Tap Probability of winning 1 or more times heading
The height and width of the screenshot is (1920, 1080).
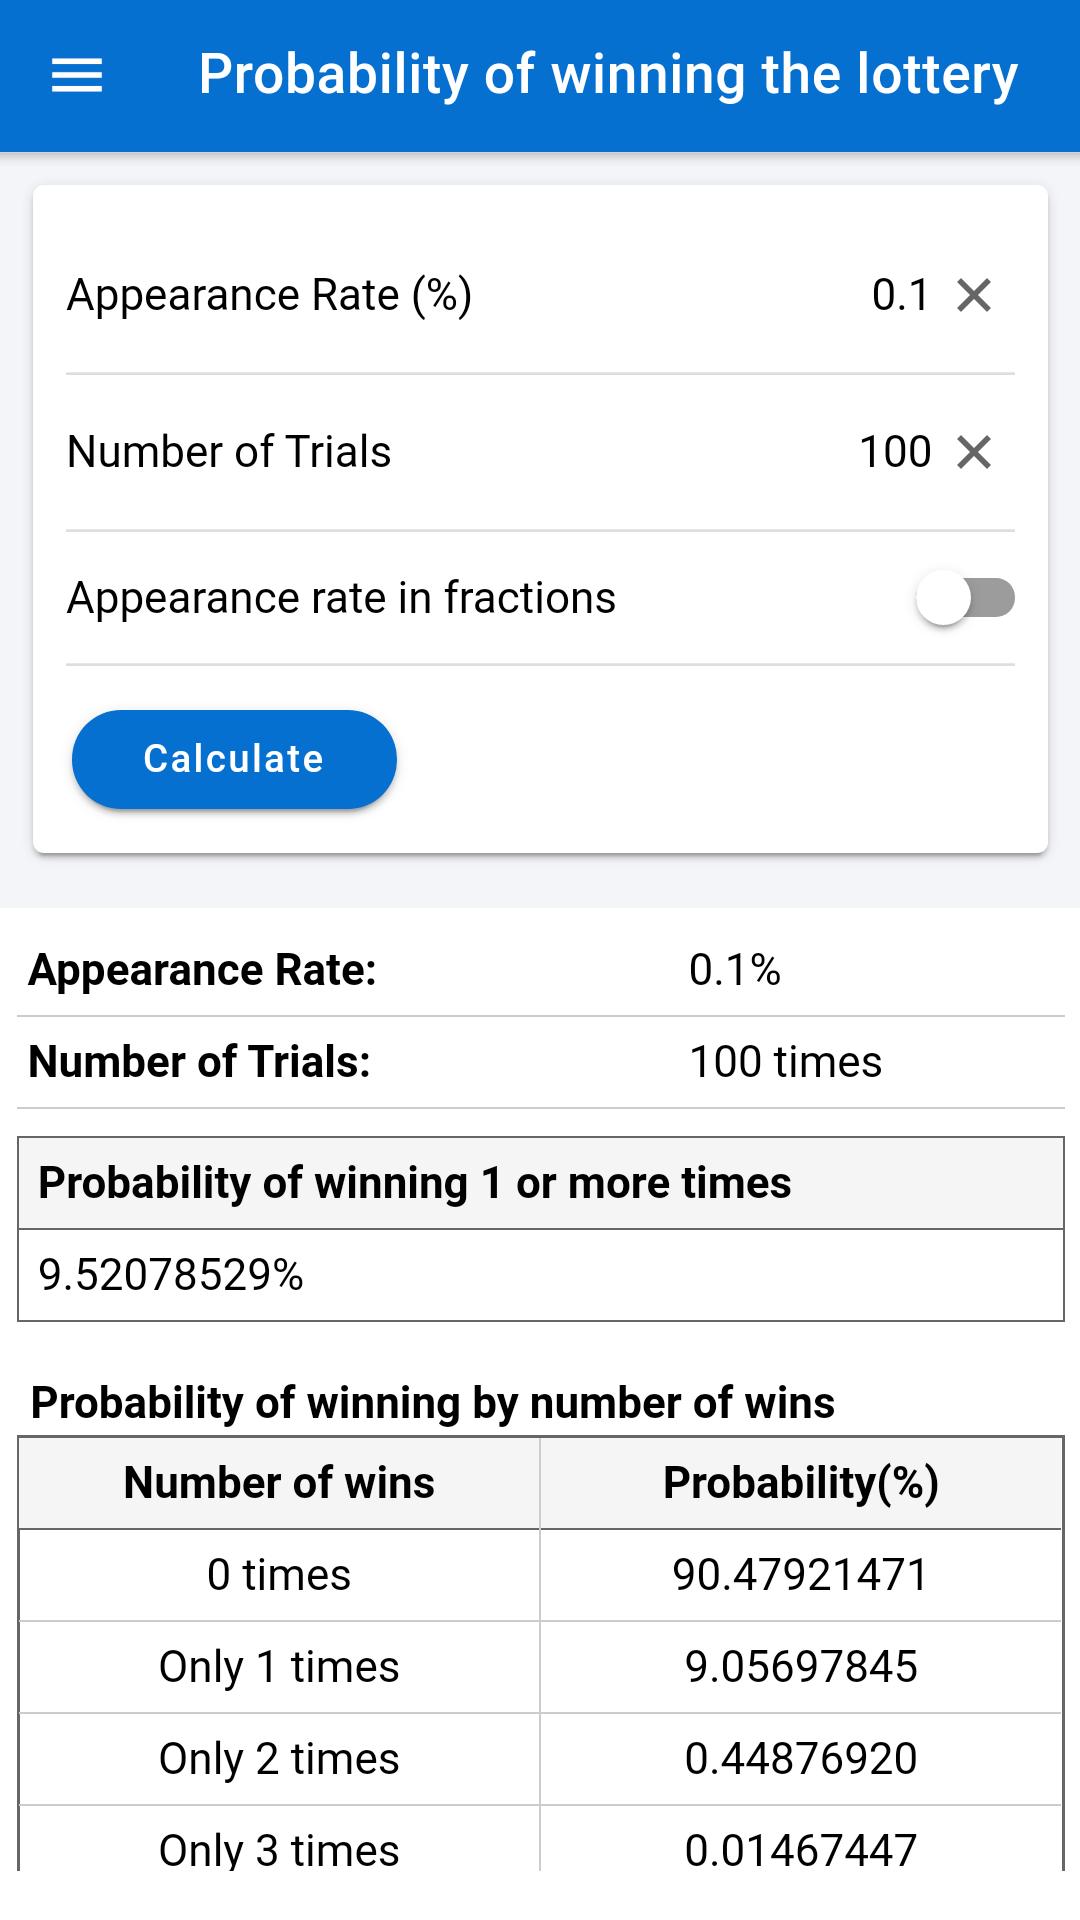415,1183
